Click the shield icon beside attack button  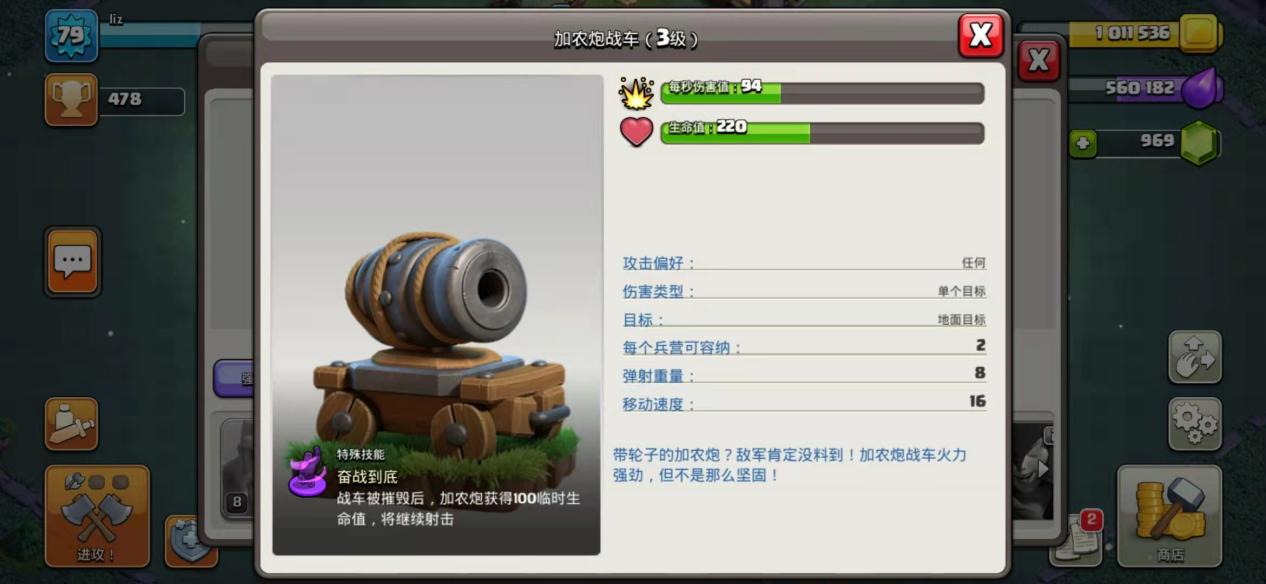coord(190,540)
